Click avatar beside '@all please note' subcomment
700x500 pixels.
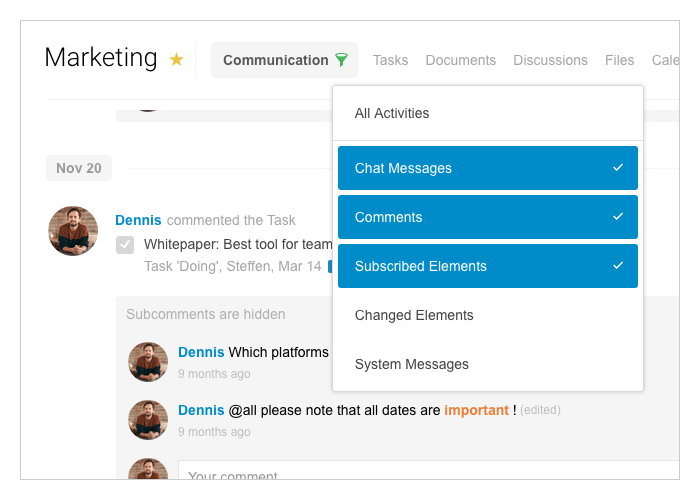[x=148, y=420]
